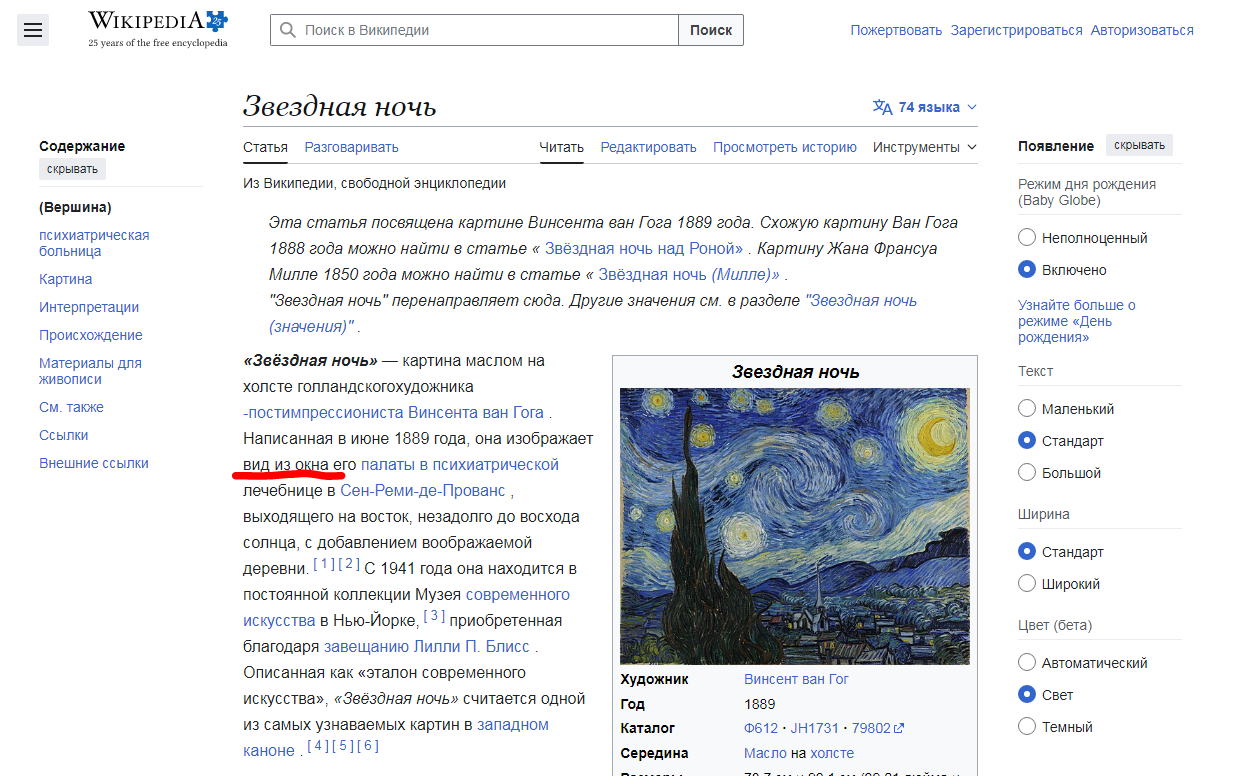This screenshot has width=1236, height=776.
Task: Open Звёздная ночь над Роной link
Action: 646,248
